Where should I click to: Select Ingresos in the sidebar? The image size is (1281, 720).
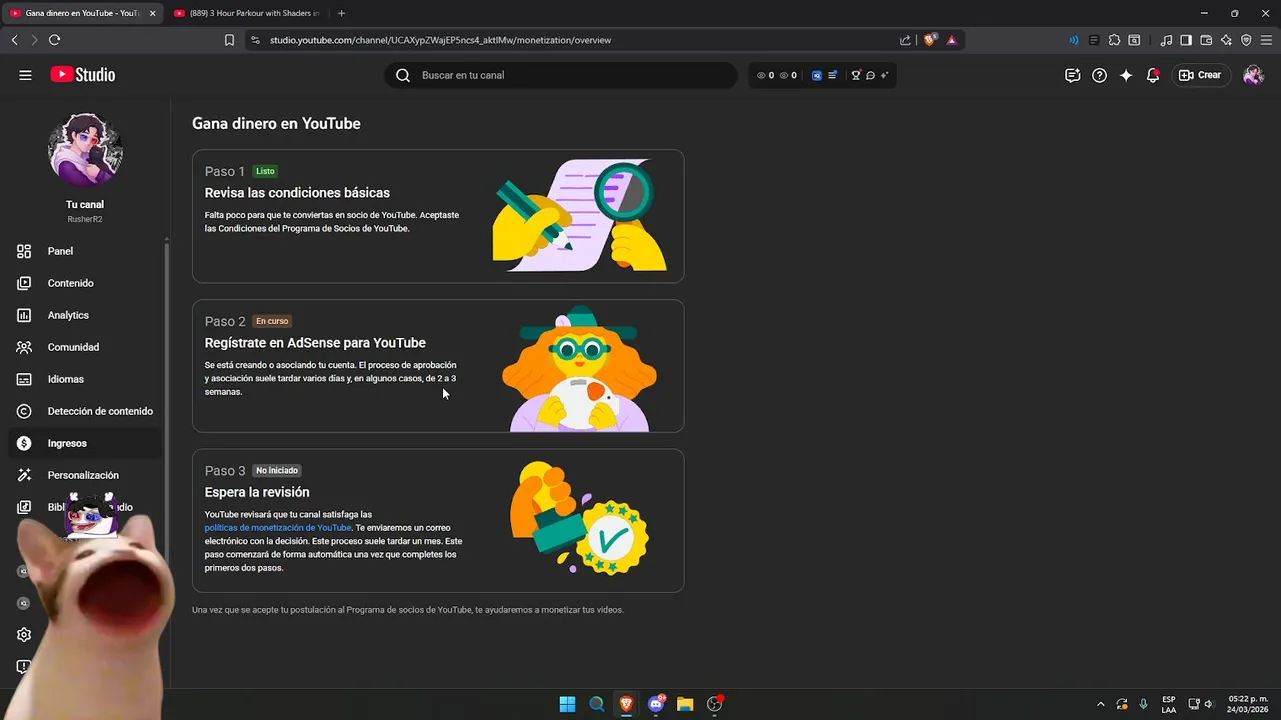(84, 443)
